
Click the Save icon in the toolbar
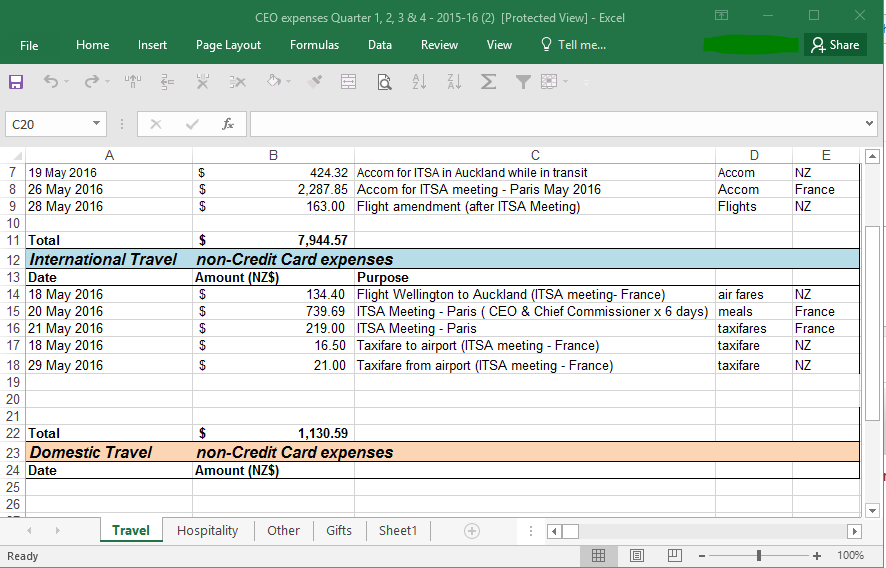[16, 83]
